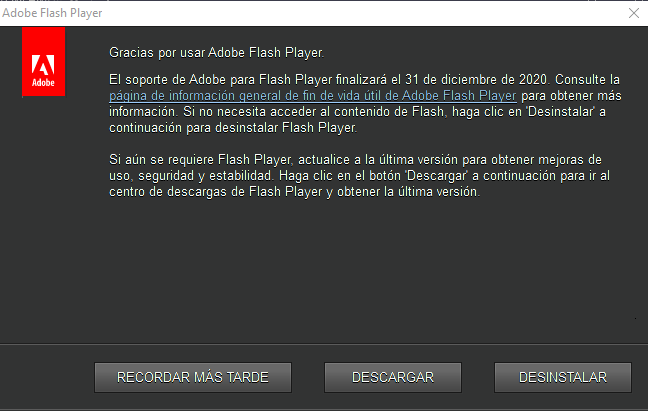
Task: Click the "Adobe Flash Player" window title
Action: [x=52, y=13]
